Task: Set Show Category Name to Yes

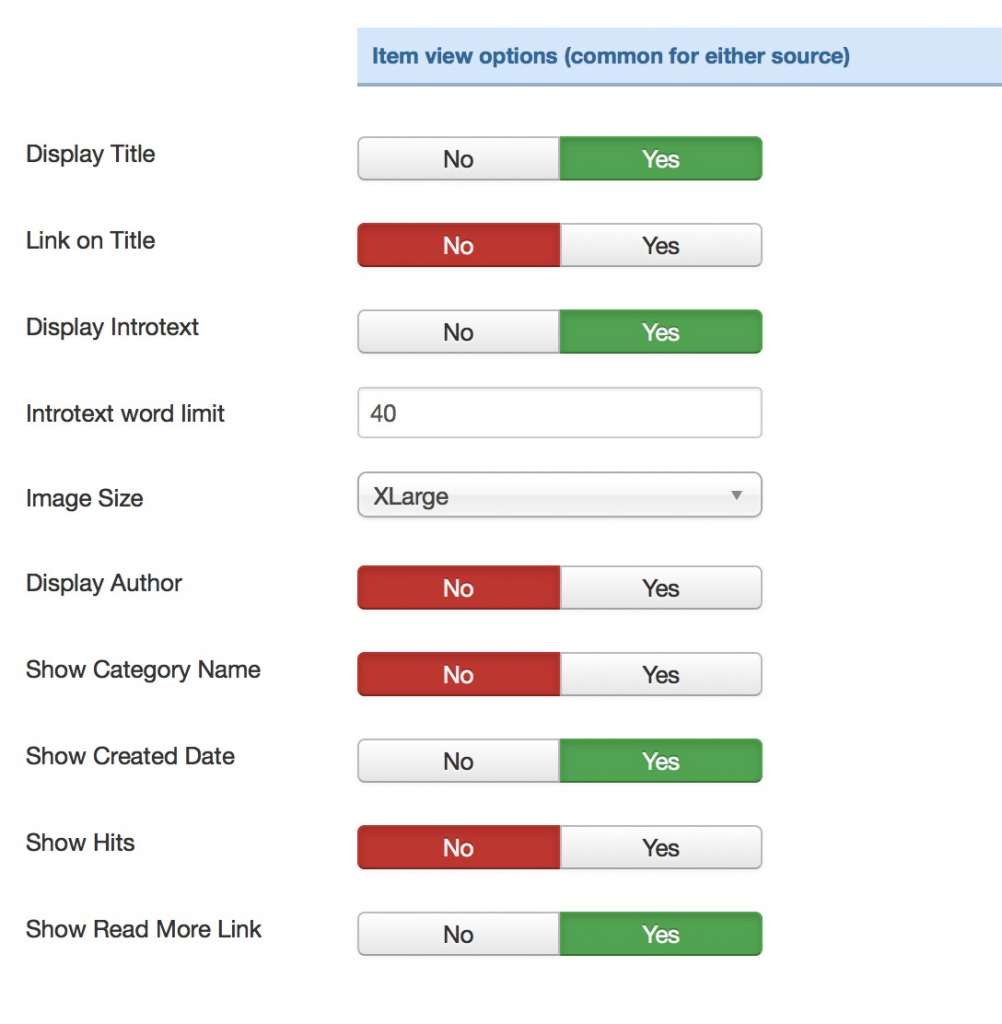Action: [660, 675]
